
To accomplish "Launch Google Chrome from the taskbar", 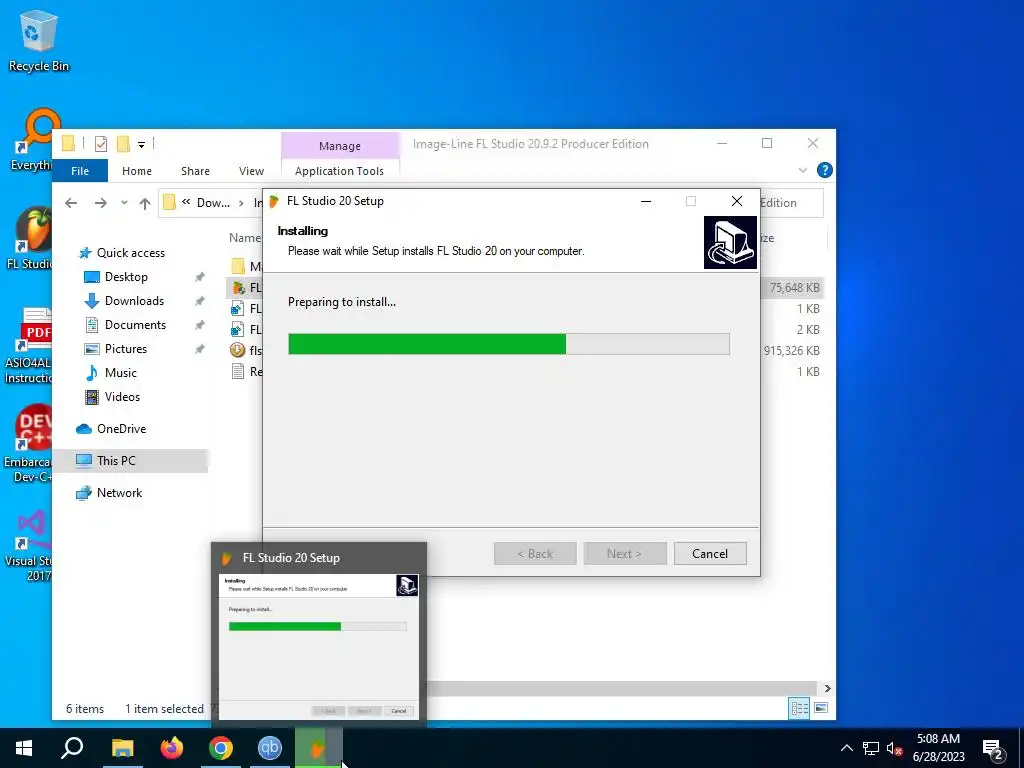I will 221,748.
